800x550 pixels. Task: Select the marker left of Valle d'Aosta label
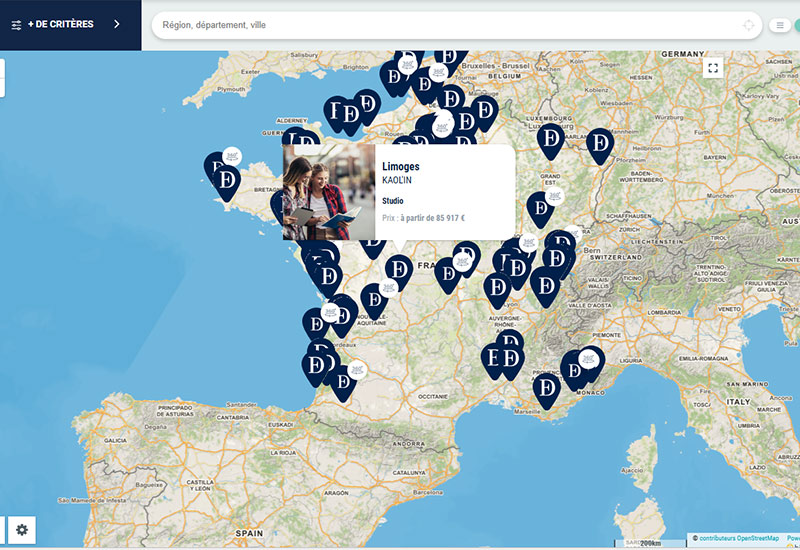pos(545,286)
